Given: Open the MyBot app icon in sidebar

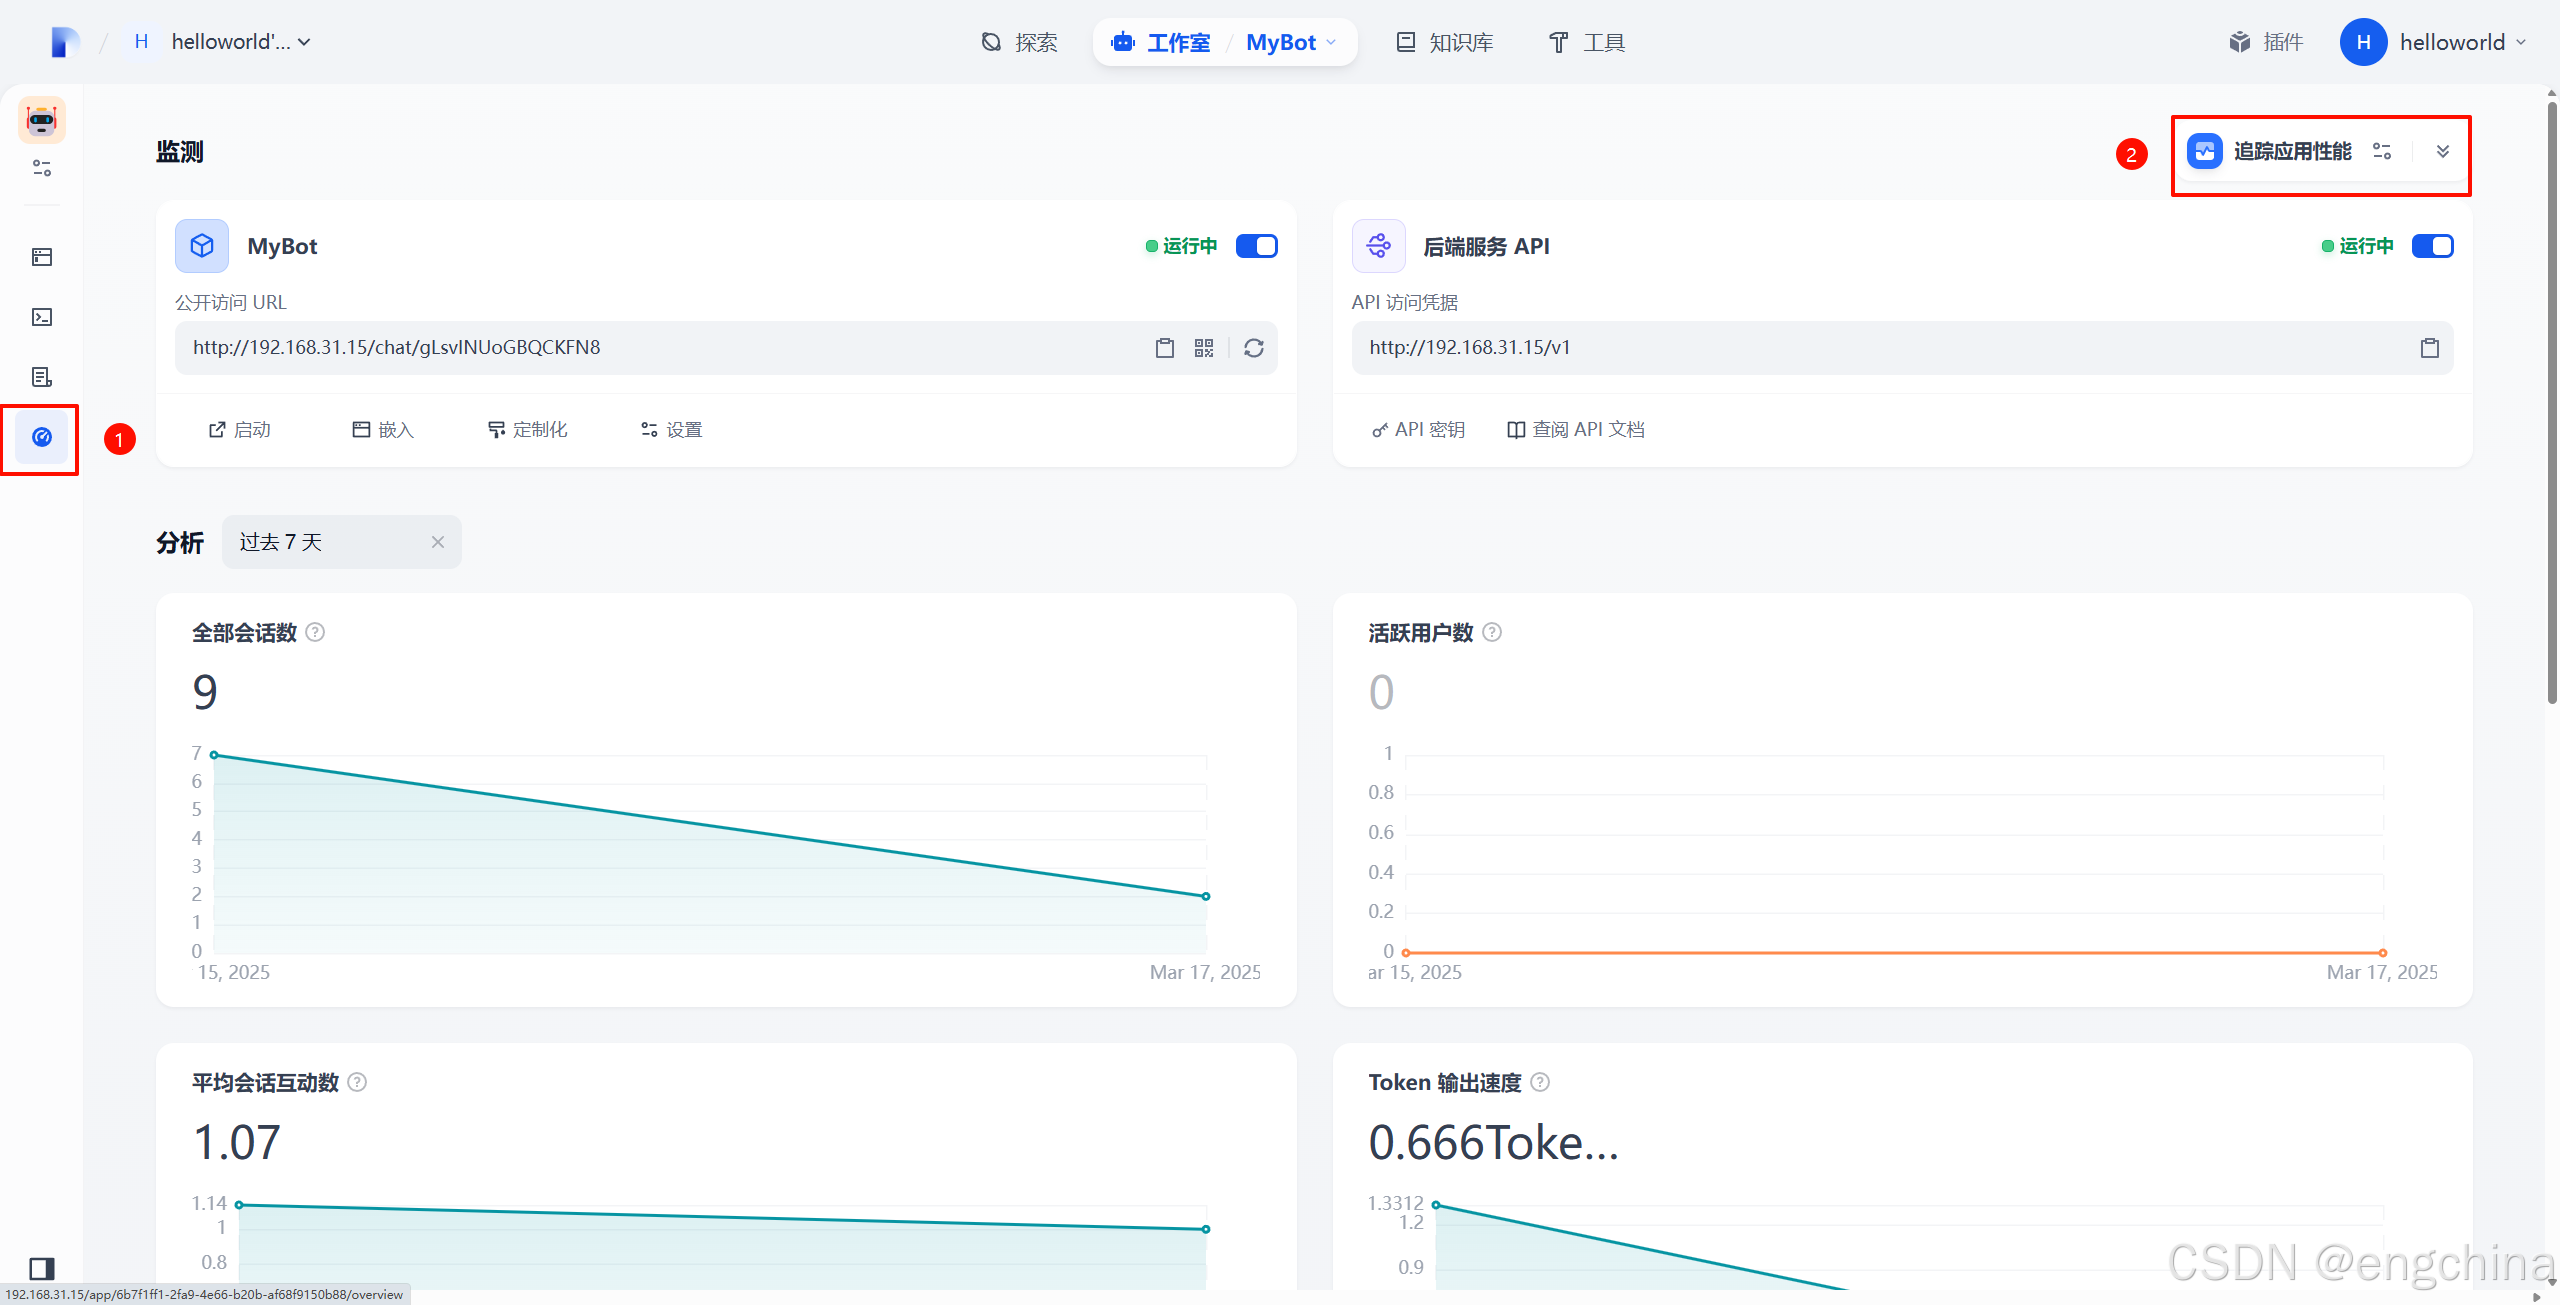Looking at the screenshot, I should click(41, 120).
